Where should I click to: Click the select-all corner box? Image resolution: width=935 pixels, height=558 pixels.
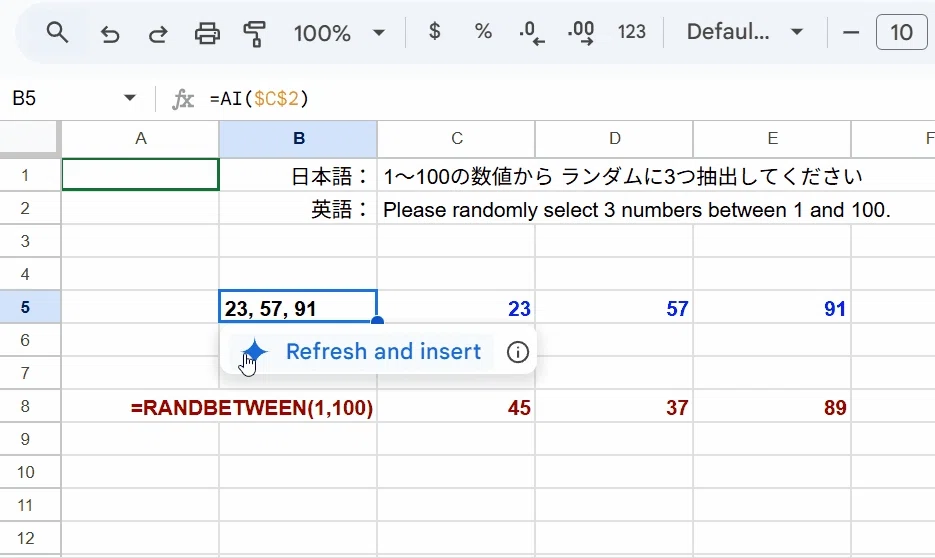click(30, 138)
